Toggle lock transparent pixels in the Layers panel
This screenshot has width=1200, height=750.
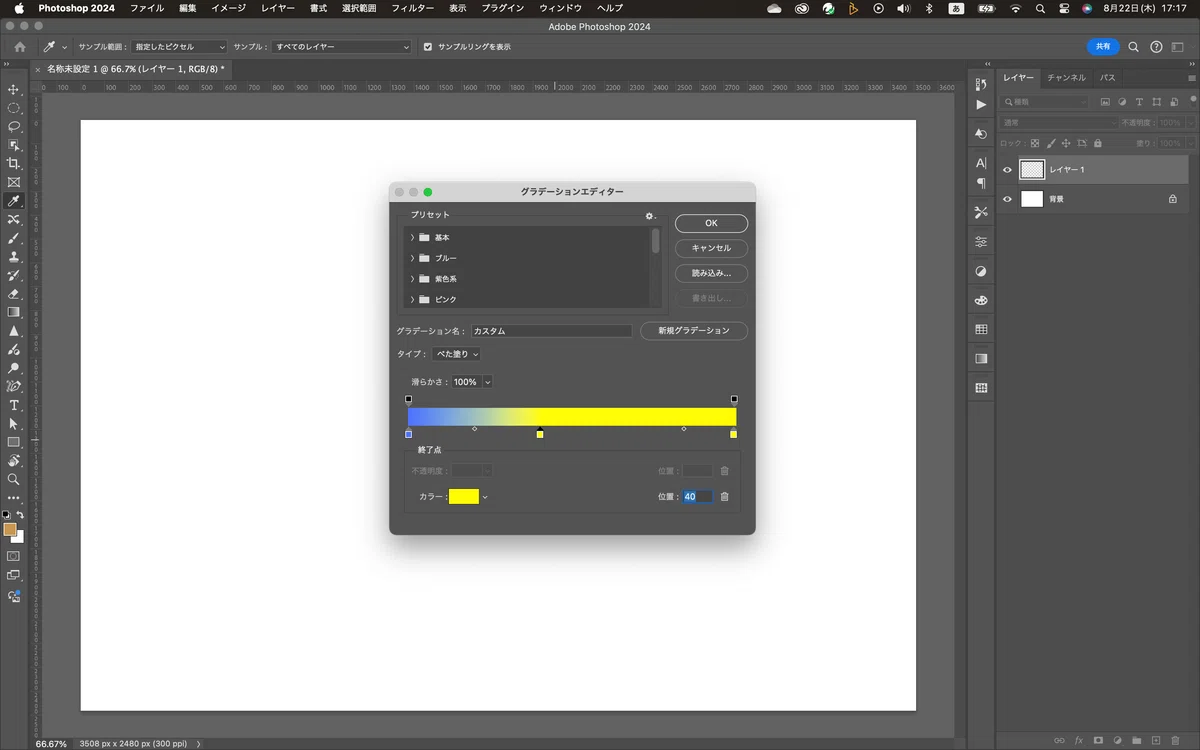[x=1035, y=143]
